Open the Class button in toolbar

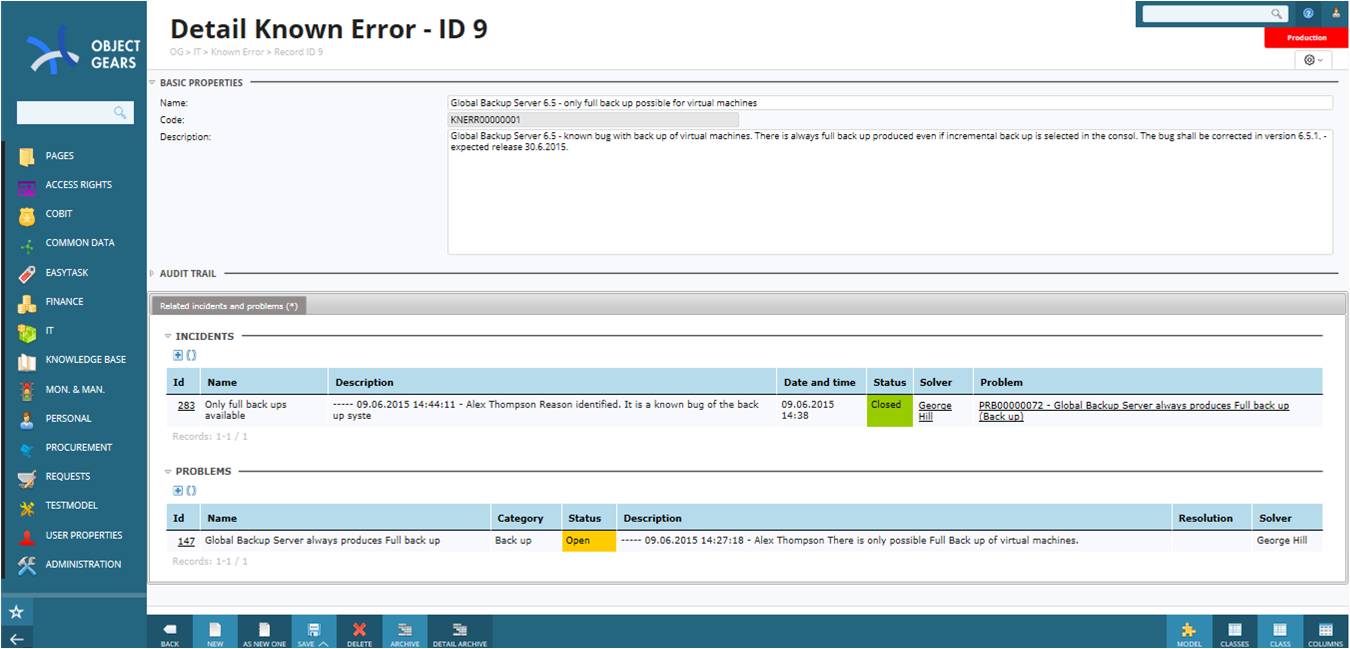(1280, 633)
